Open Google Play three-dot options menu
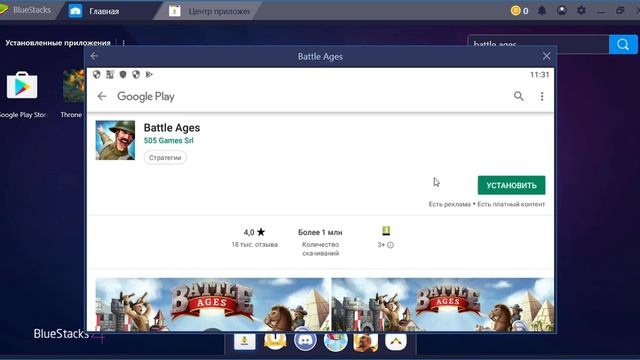This screenshot has height=360, width=640. (542, 96)
